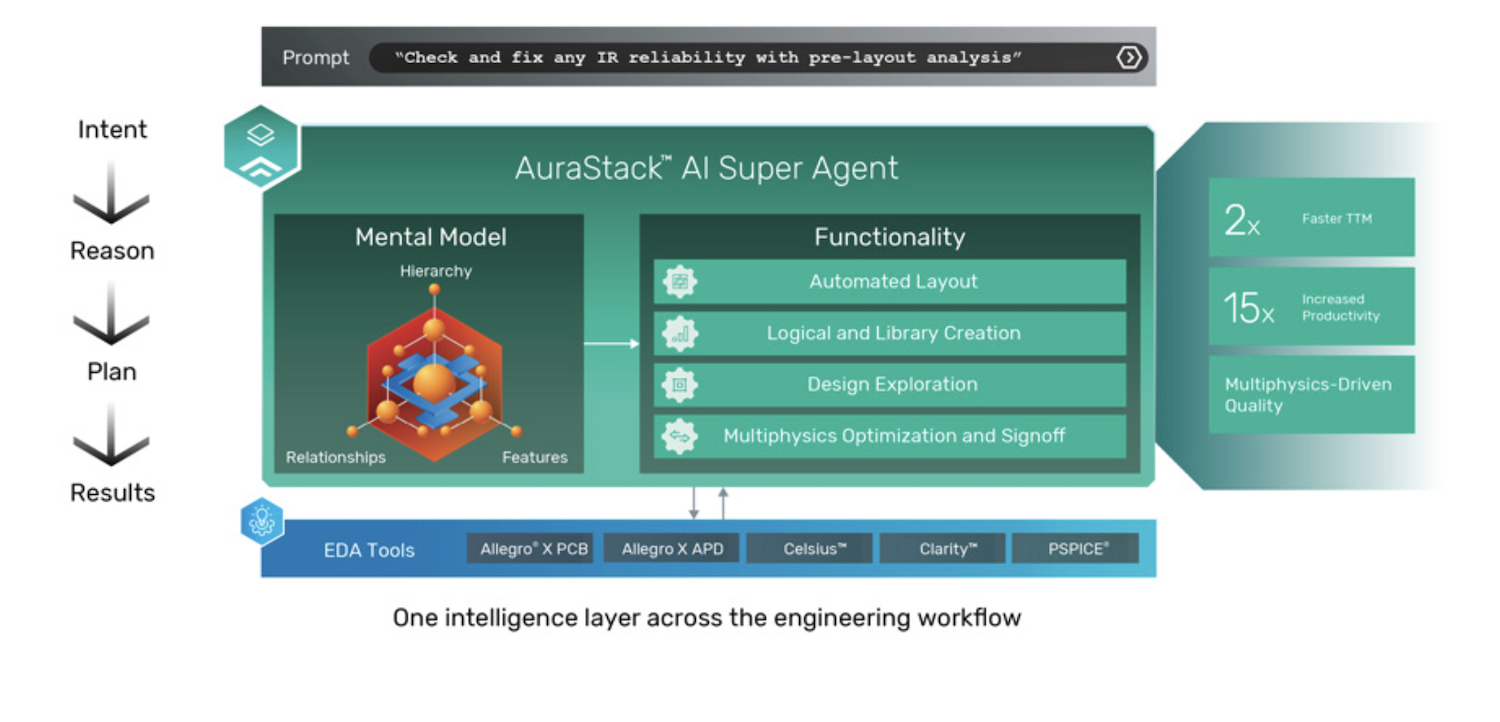Screen dimensions: 1500x722
Task: Click the gear icon beside Automated Layout
Action: pyautogui.click(x=680, y=282)
